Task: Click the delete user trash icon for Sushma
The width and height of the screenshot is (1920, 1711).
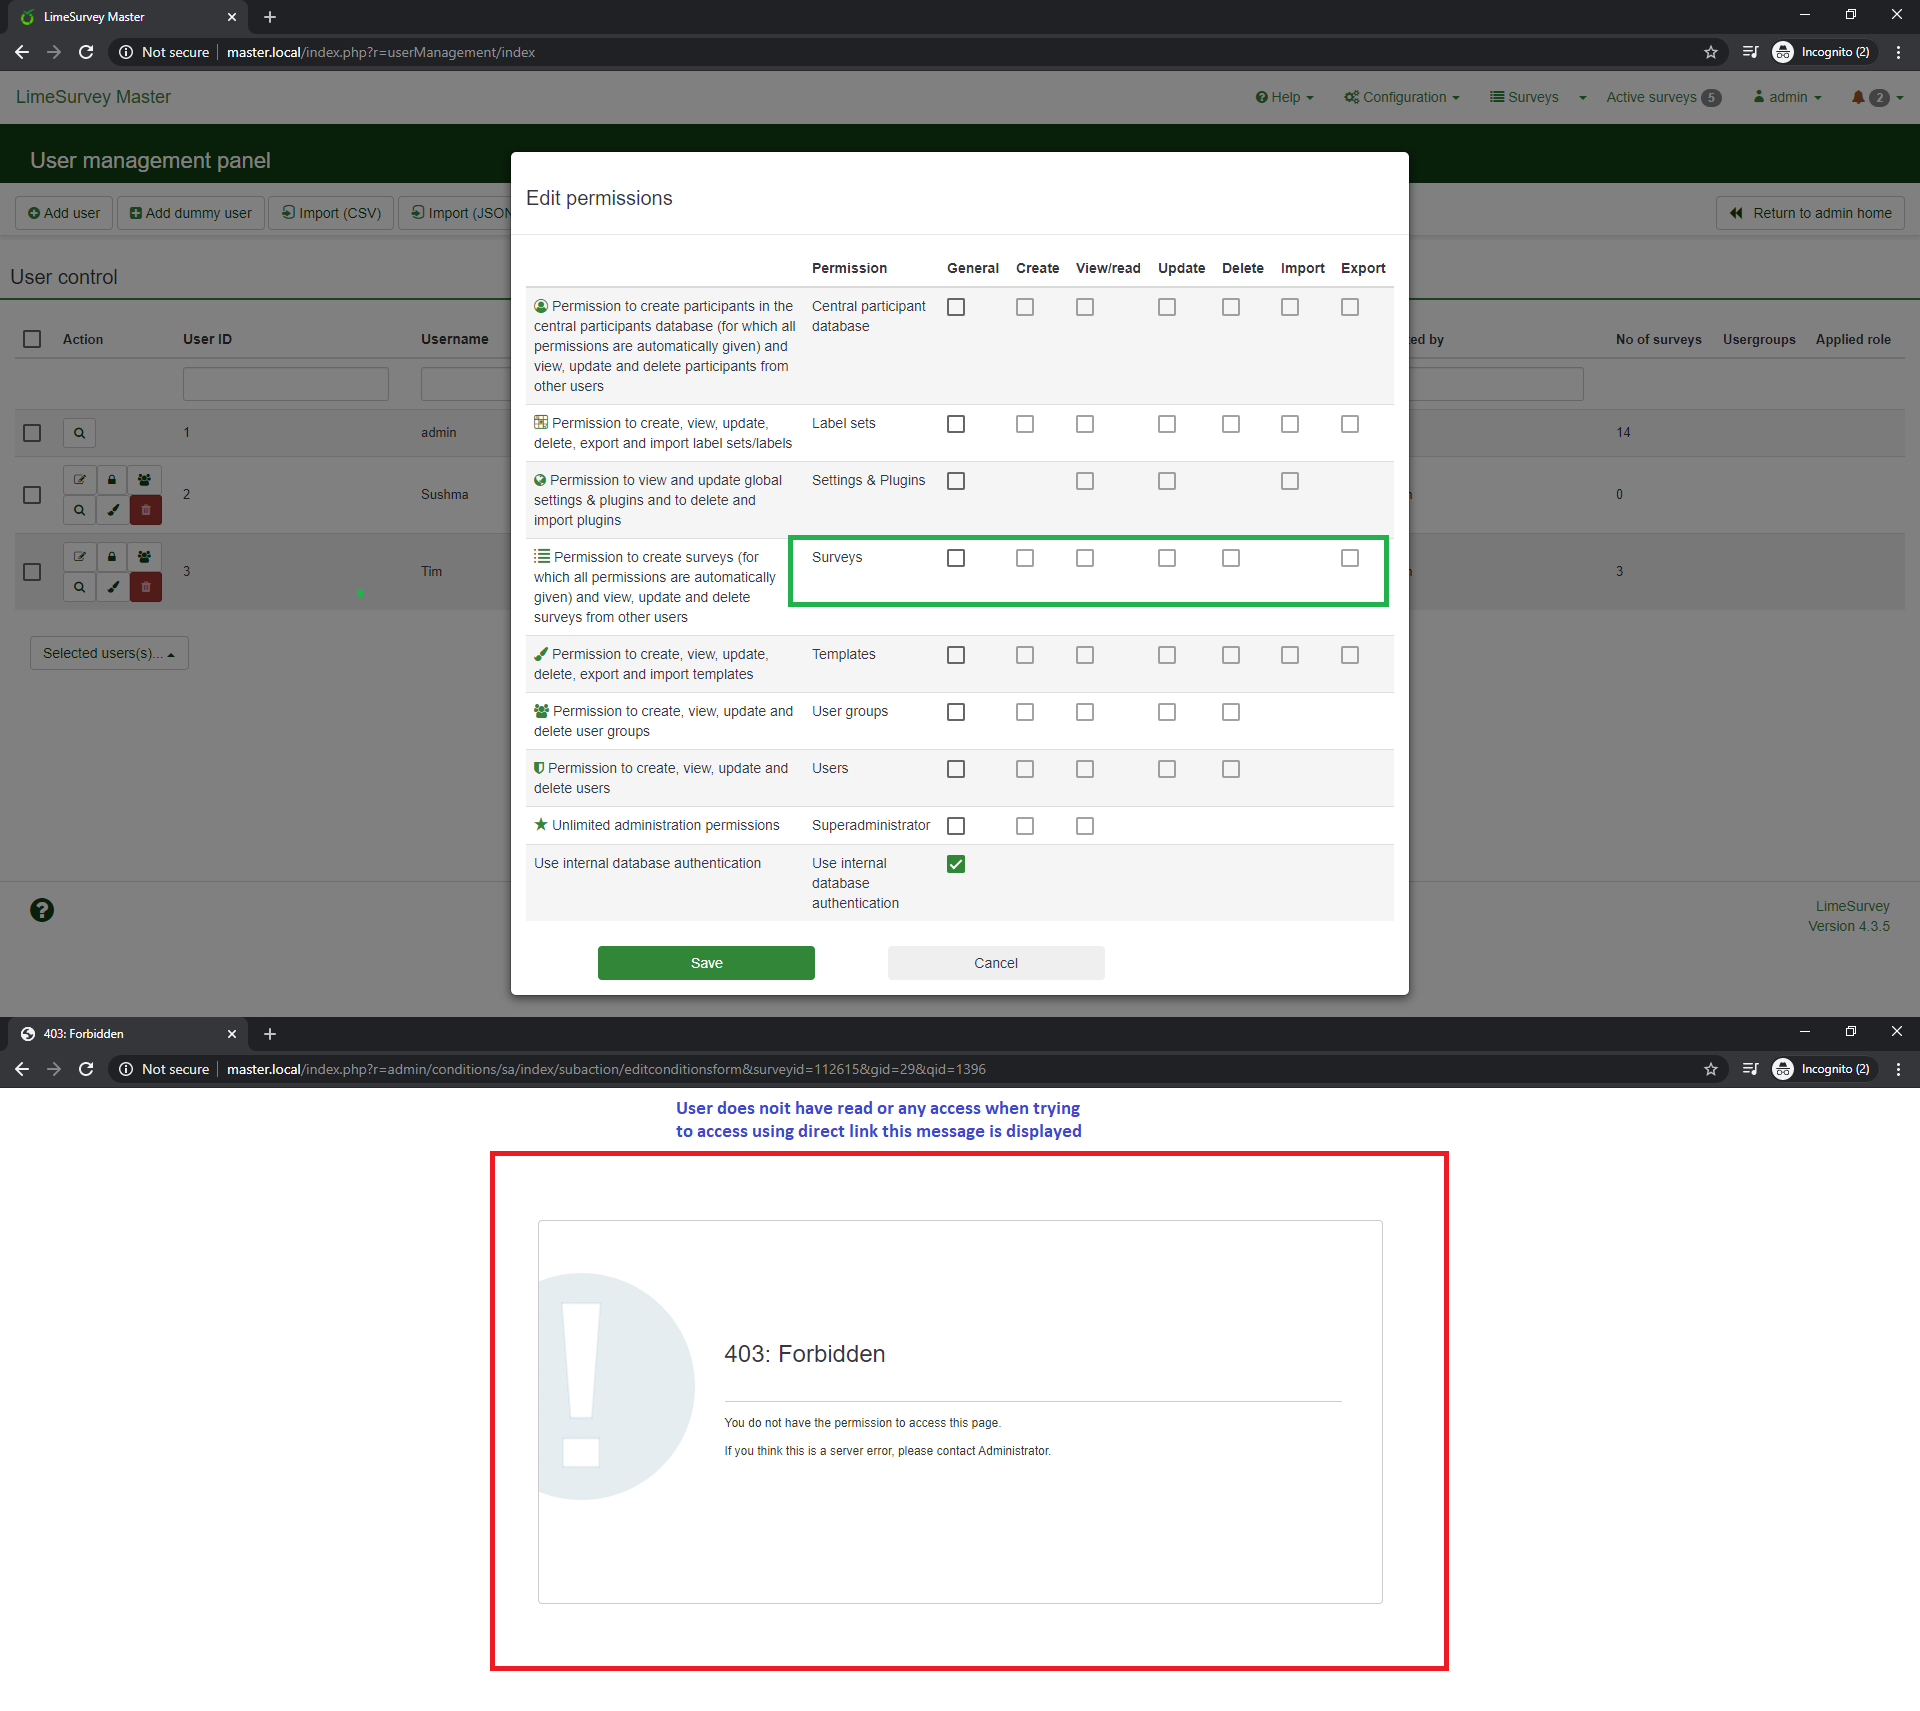Action: 146,510
